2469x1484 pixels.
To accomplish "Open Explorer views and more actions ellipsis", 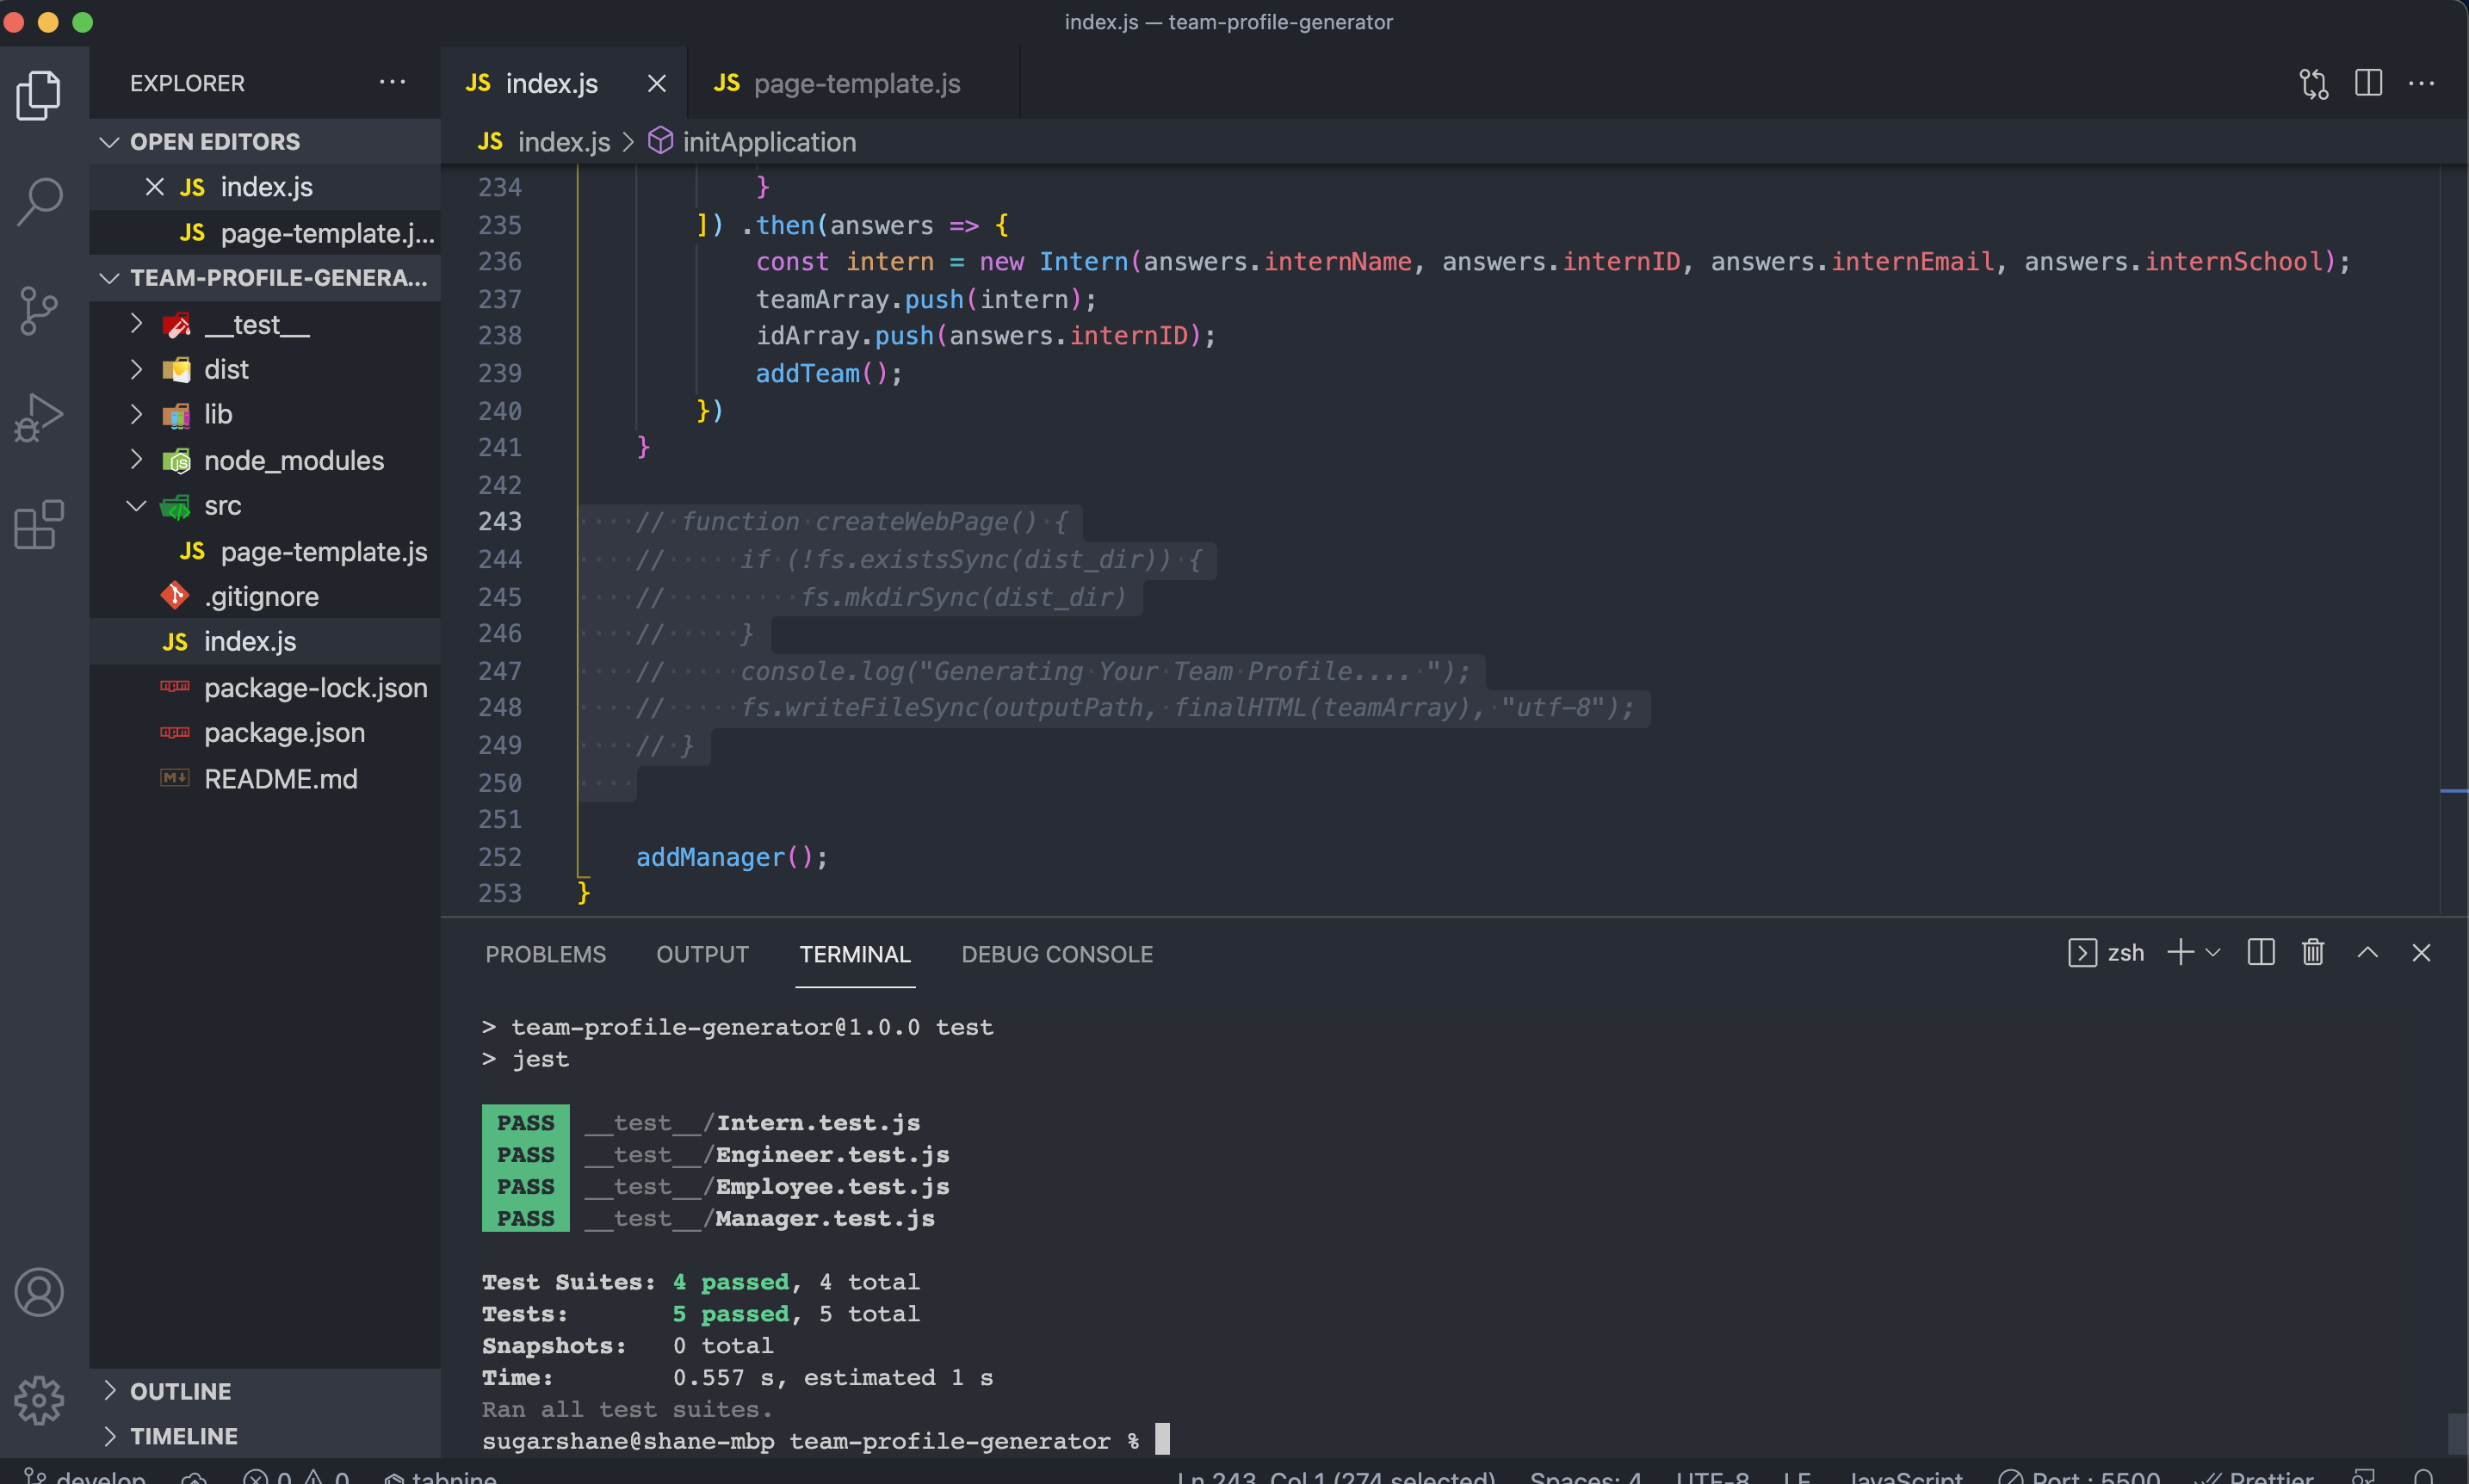I will (x=392, y=82).
